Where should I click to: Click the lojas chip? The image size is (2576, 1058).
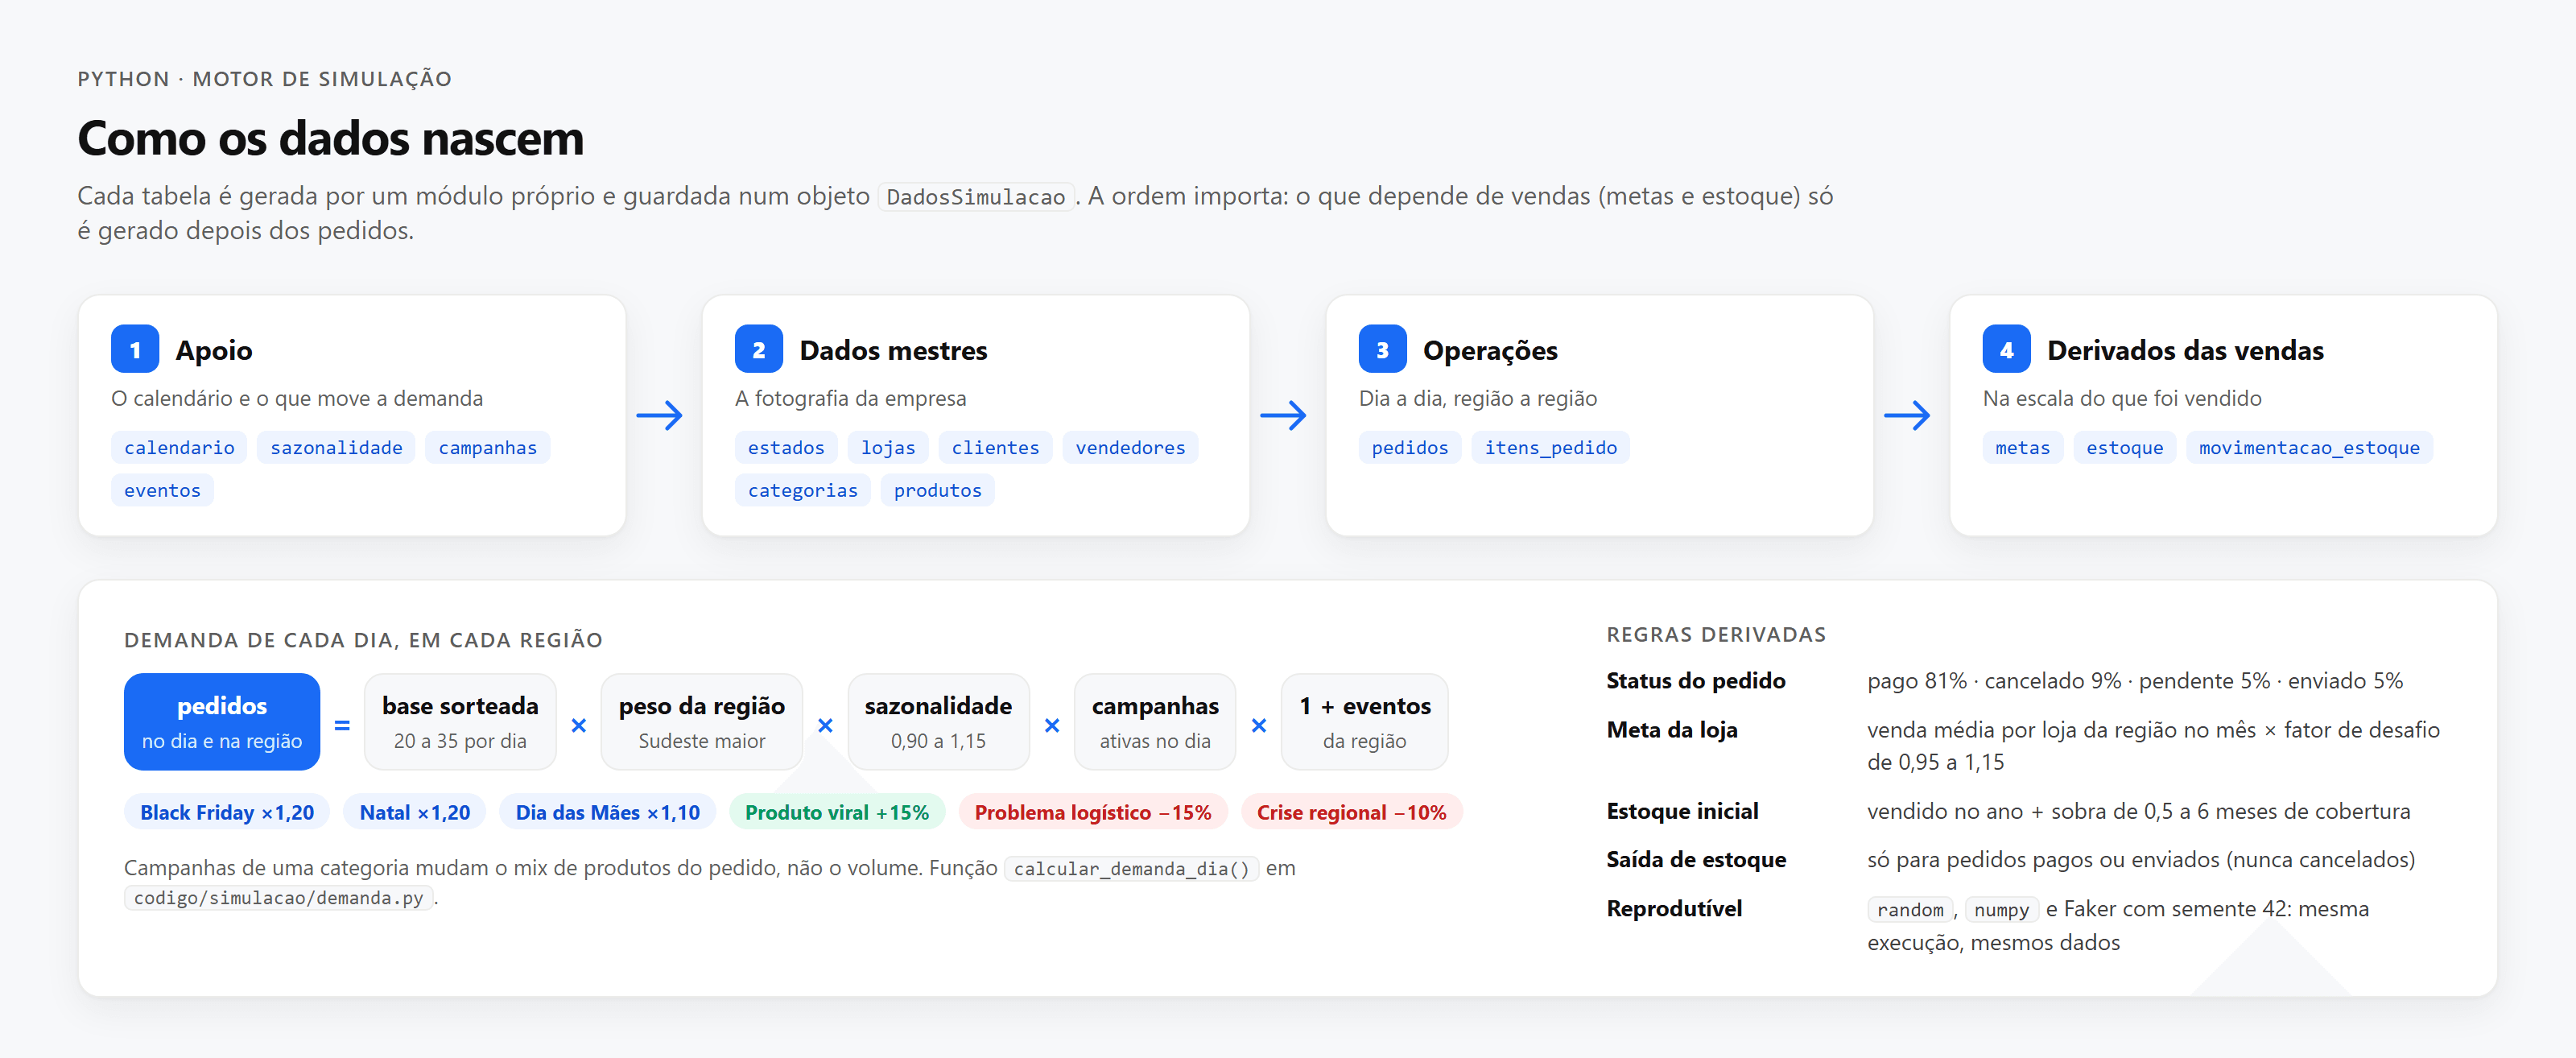click(x=888, y=447)
